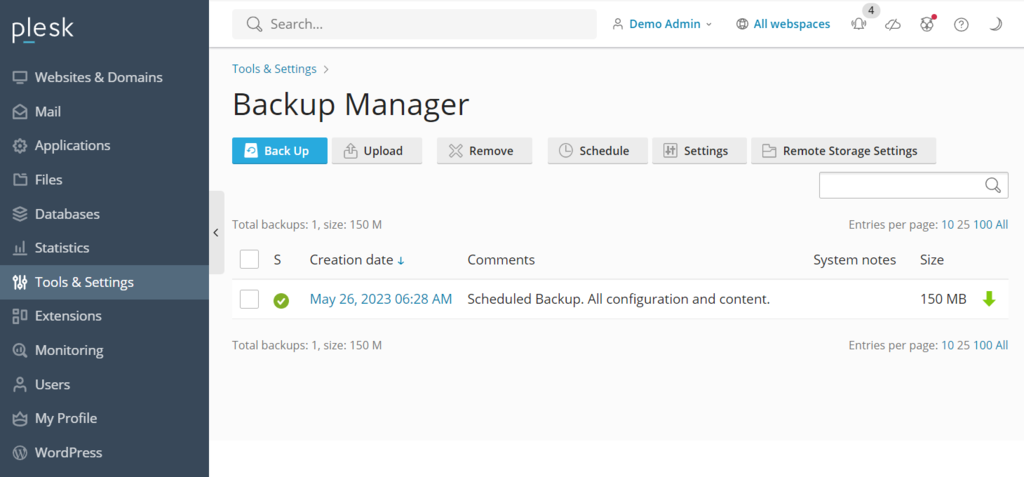Click the Back Up button
The image size is (1024, 477).
[279, 151]
